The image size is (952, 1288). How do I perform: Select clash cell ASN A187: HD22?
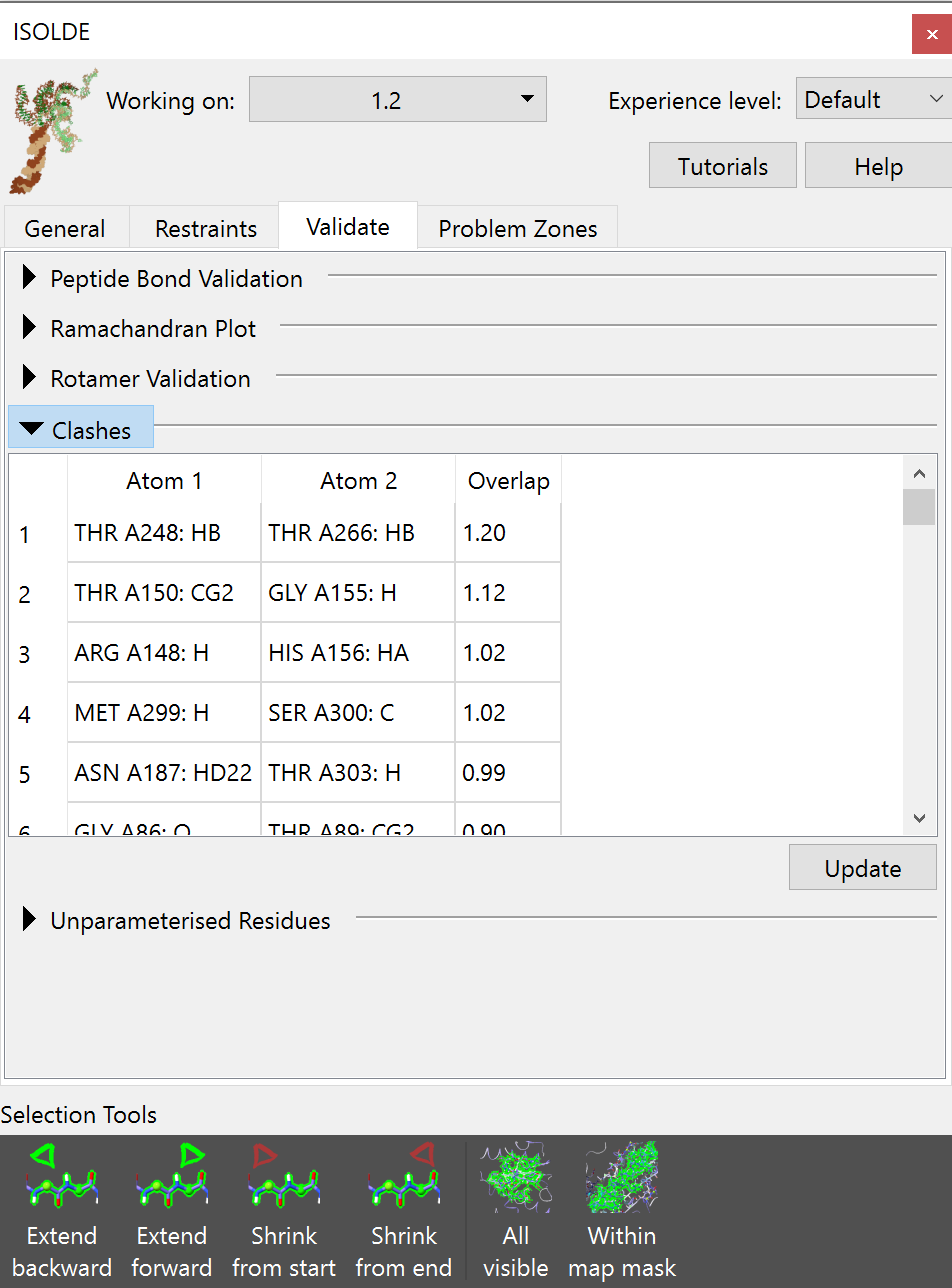[164, 772]
